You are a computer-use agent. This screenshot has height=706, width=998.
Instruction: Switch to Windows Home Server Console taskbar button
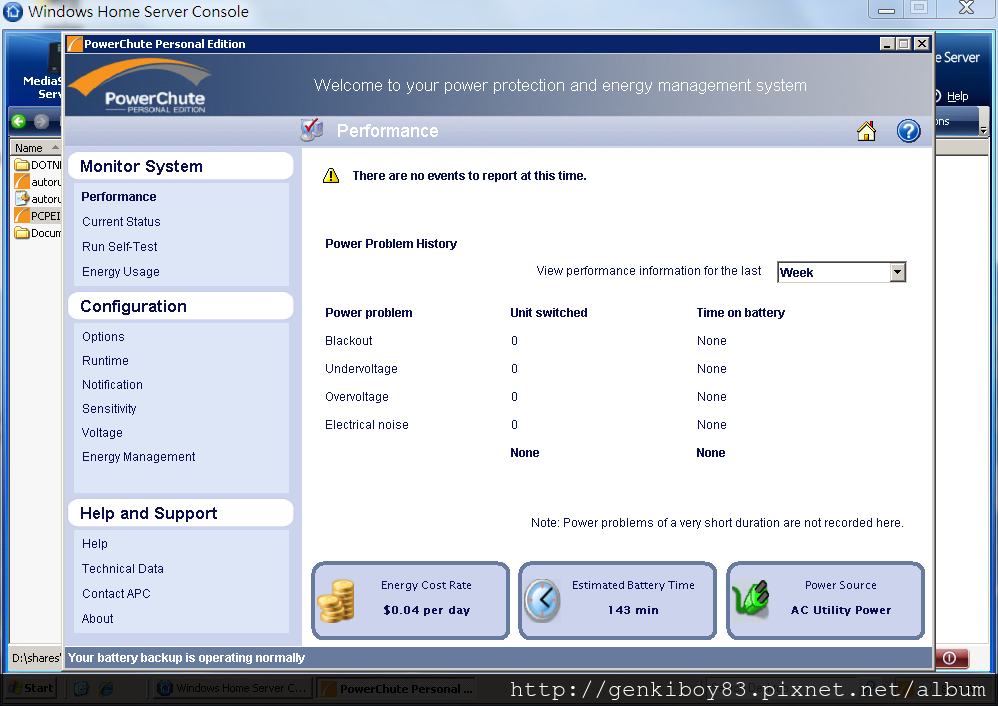pos(232,688)
